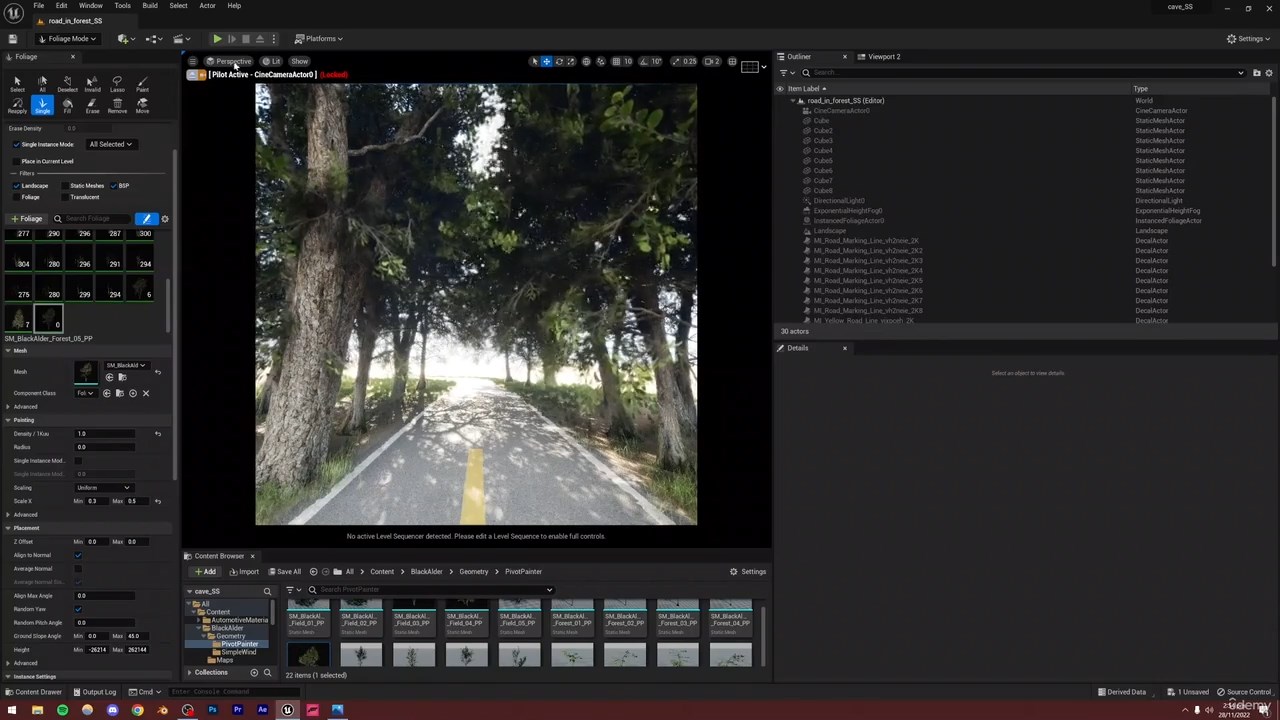Image resolution: width=1280 pixels, height=720 pixels.
Task: Switch to the Viewport 2 tab
Action: click(883, 57)
